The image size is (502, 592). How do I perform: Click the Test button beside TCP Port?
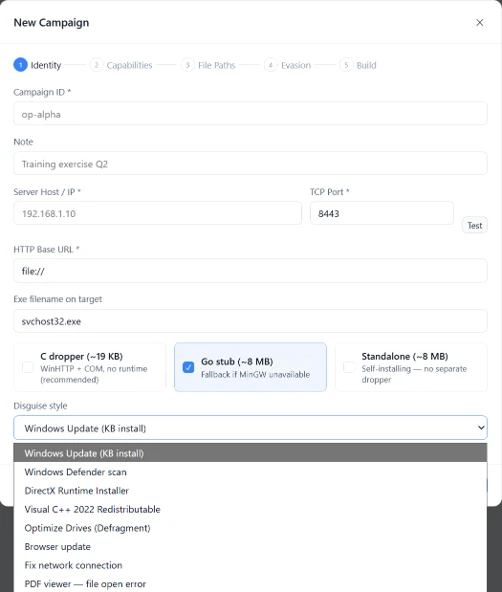(x=475, y=225)
